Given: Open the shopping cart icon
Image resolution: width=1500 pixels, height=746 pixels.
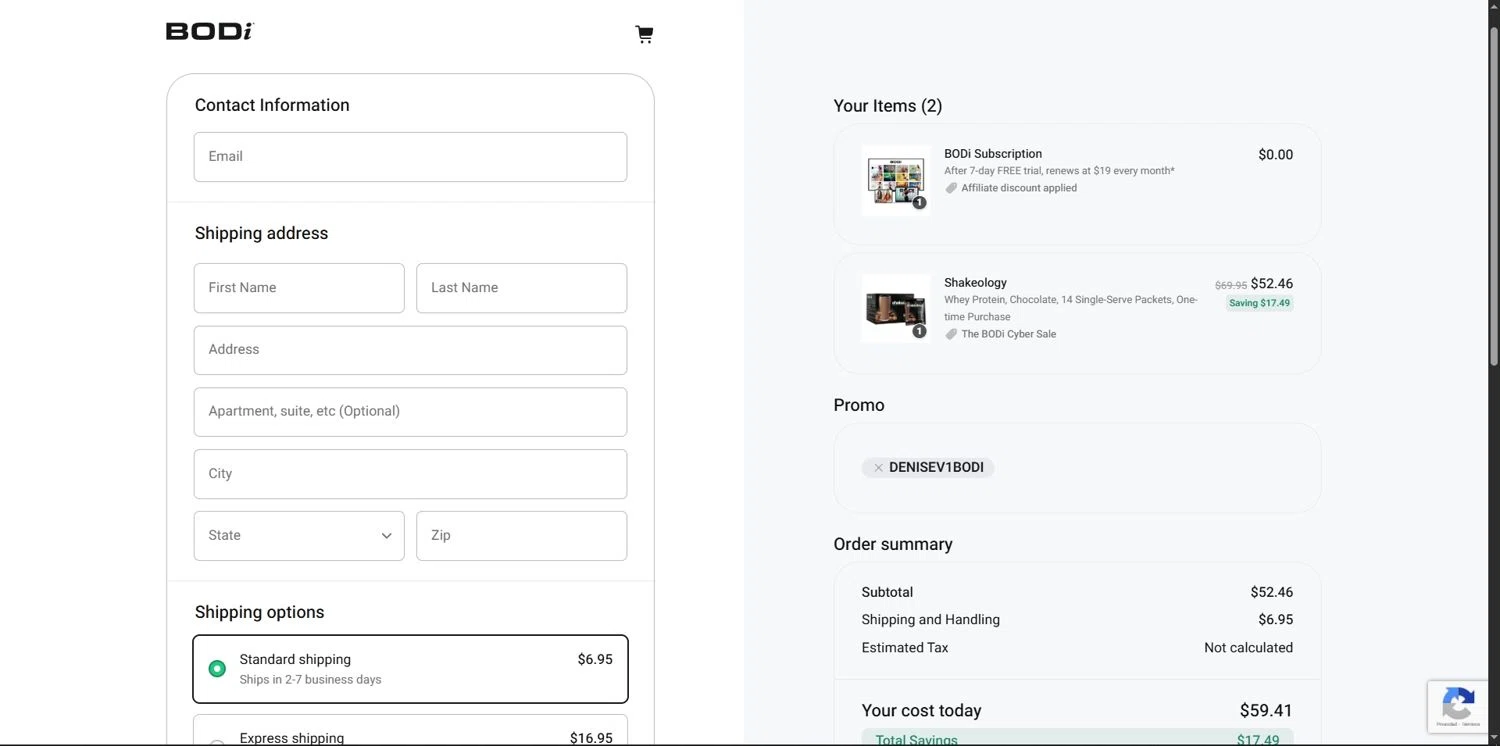Looking at the screenshot, I should pos(644,34).
